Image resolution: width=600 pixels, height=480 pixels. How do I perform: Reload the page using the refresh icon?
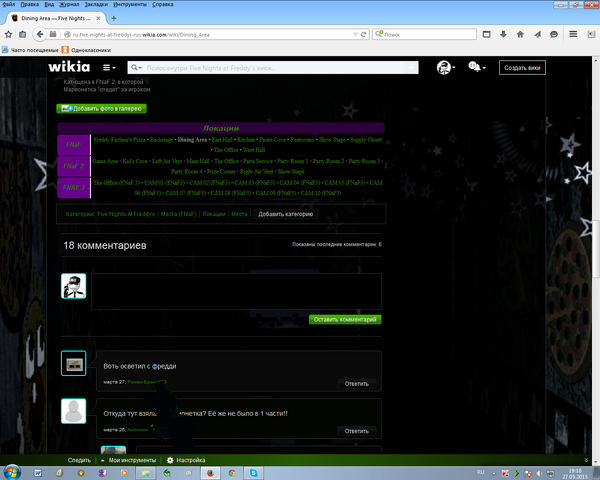364,34
